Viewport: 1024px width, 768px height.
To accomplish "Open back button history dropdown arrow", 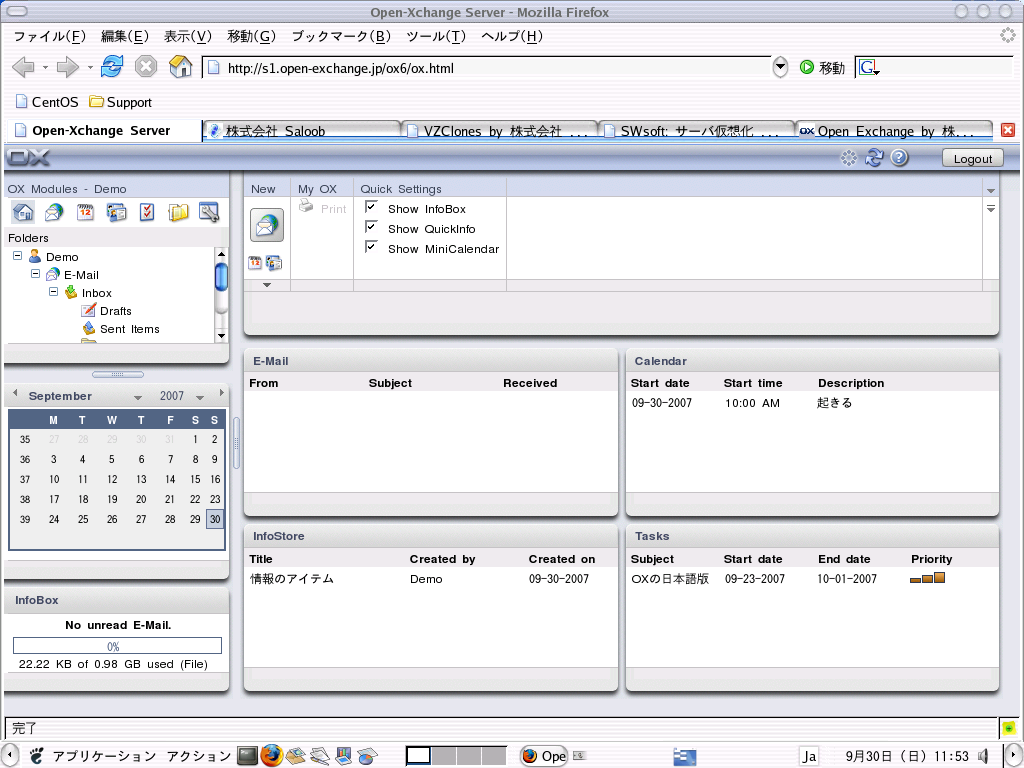I will point(45,67).
